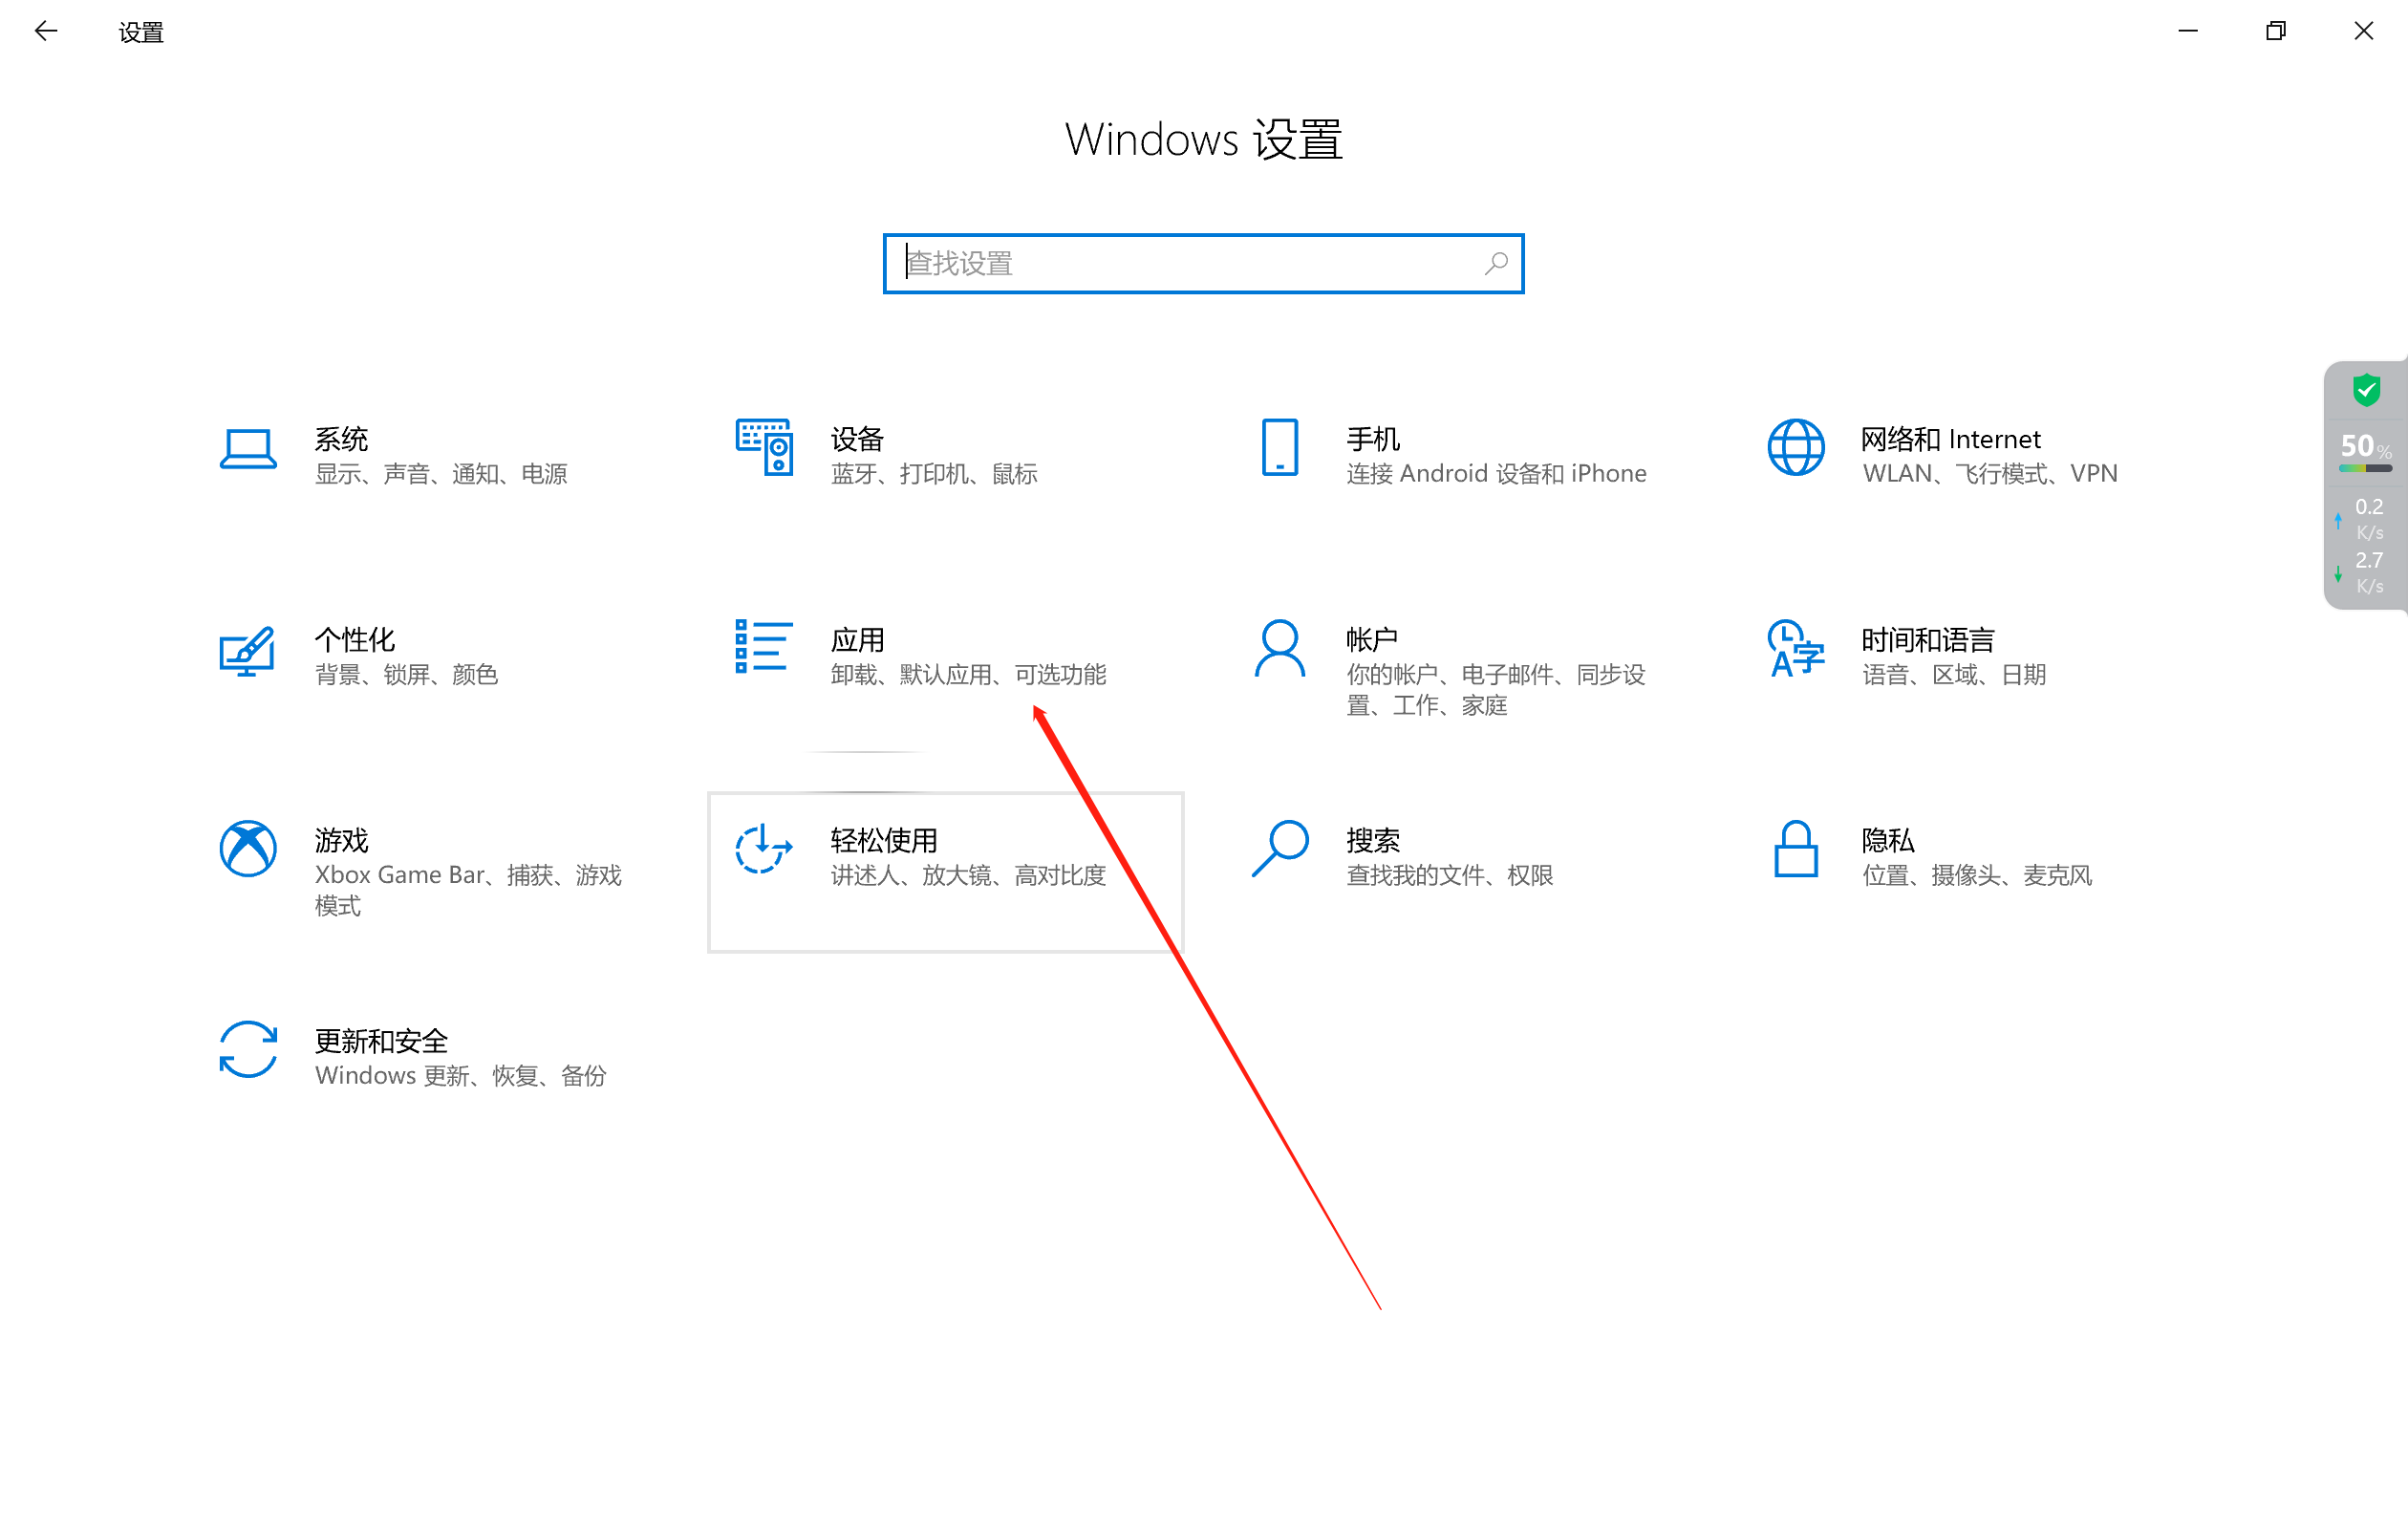This screenshot has height=1529, width=2408.
Task: Close the 设置 window
Action: [x=2364, y=31]
